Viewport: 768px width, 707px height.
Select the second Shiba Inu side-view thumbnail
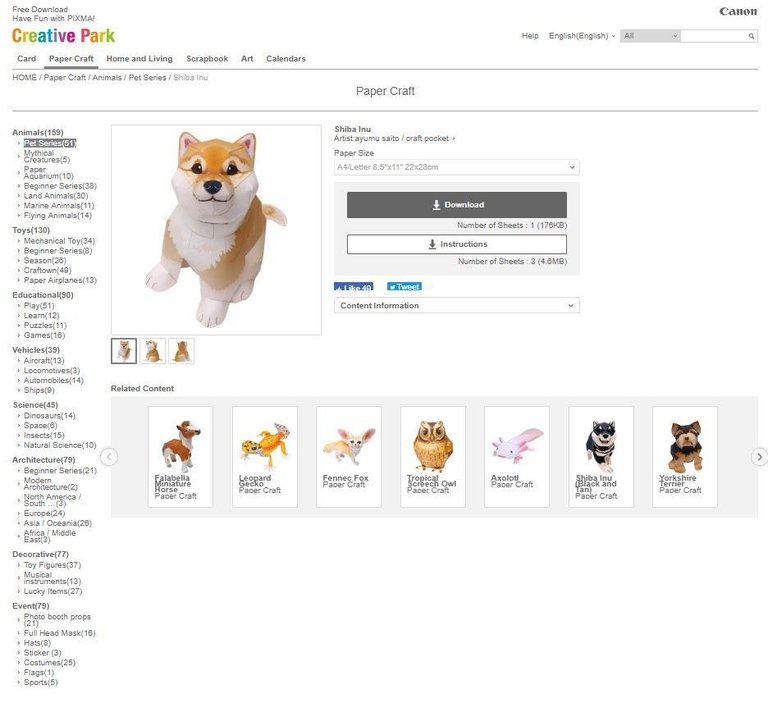pos(153,351)
